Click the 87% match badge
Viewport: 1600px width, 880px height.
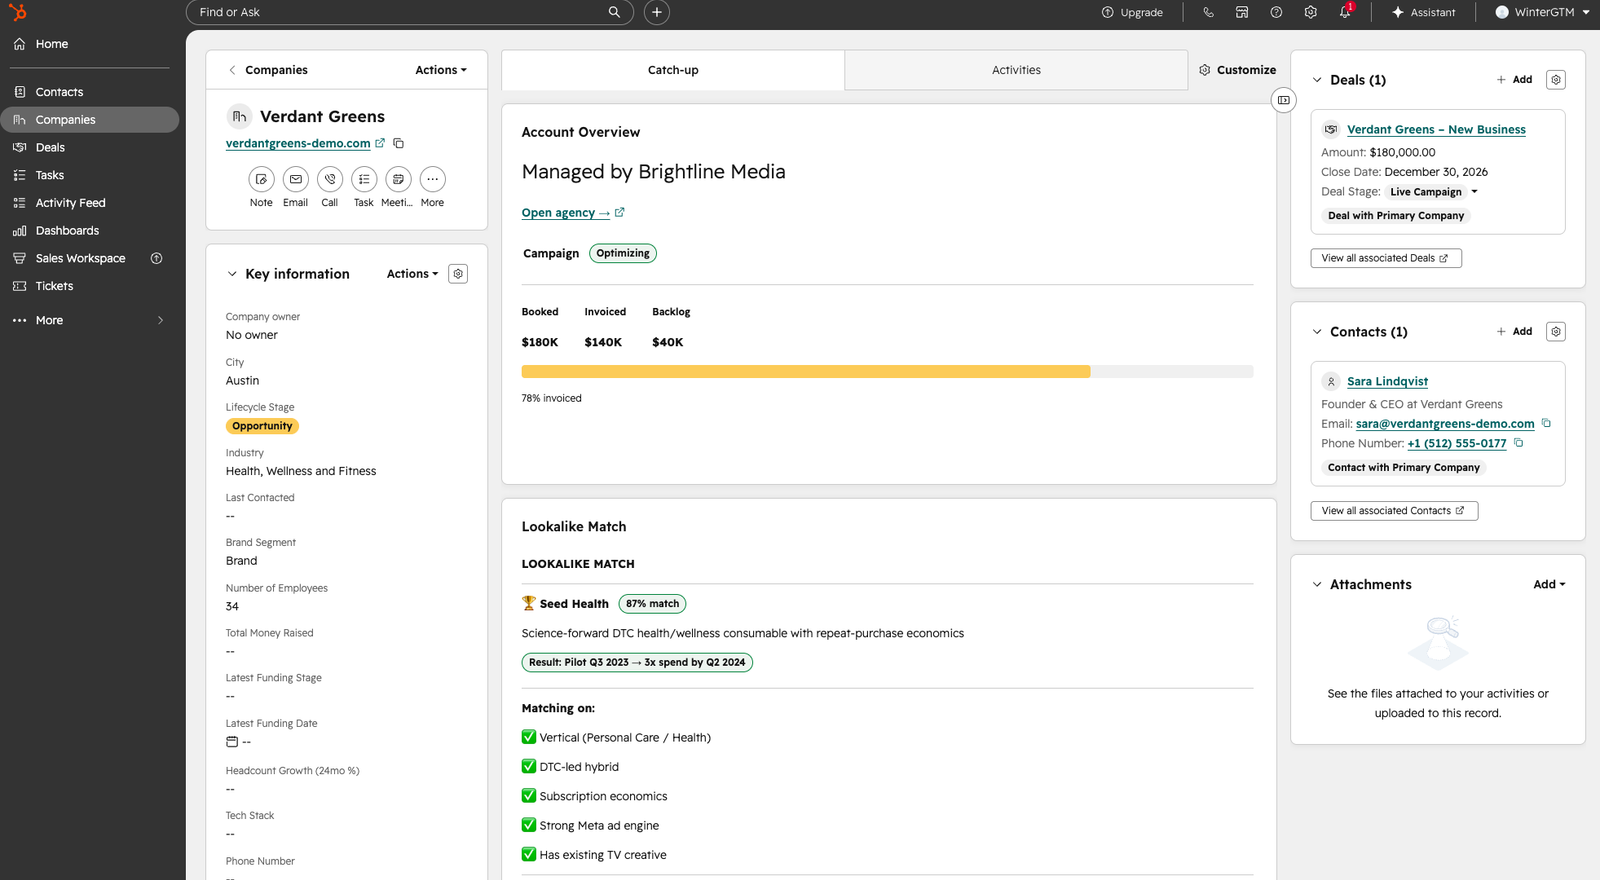pos(652,604)
